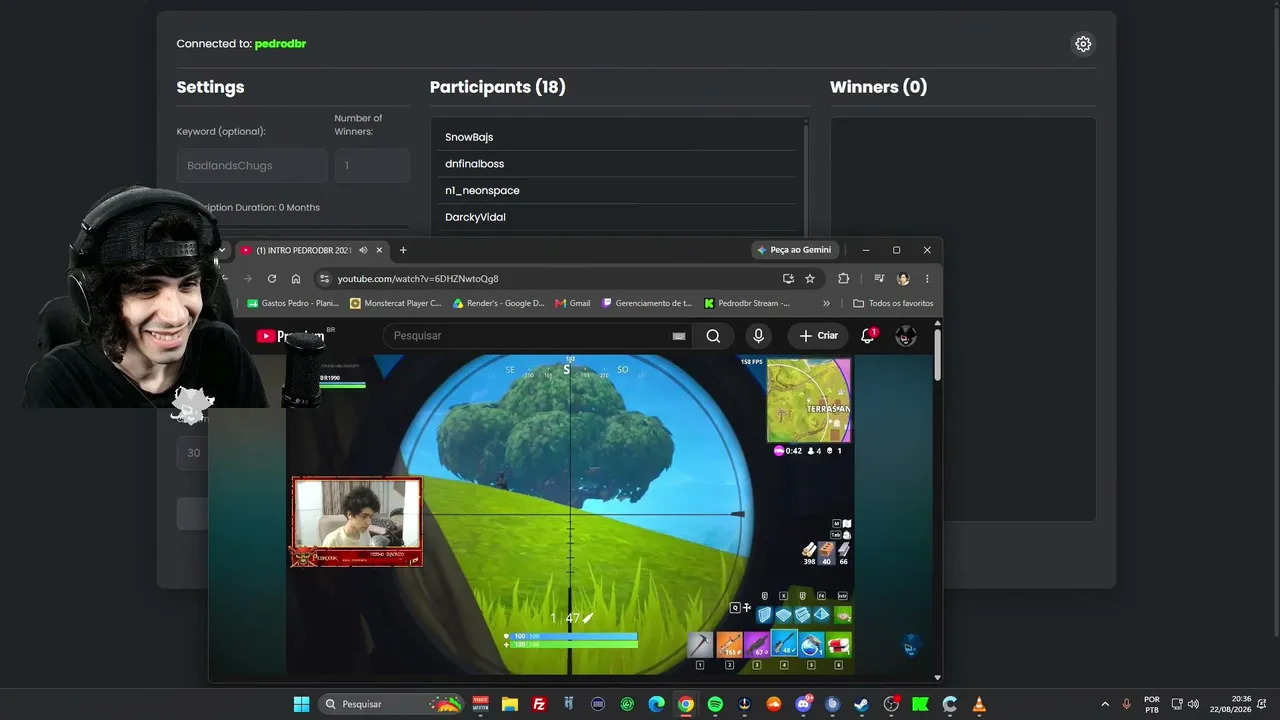
Task: Expand hidden system tray icons
Action: pyautogui.click(x=1105, y=704)
